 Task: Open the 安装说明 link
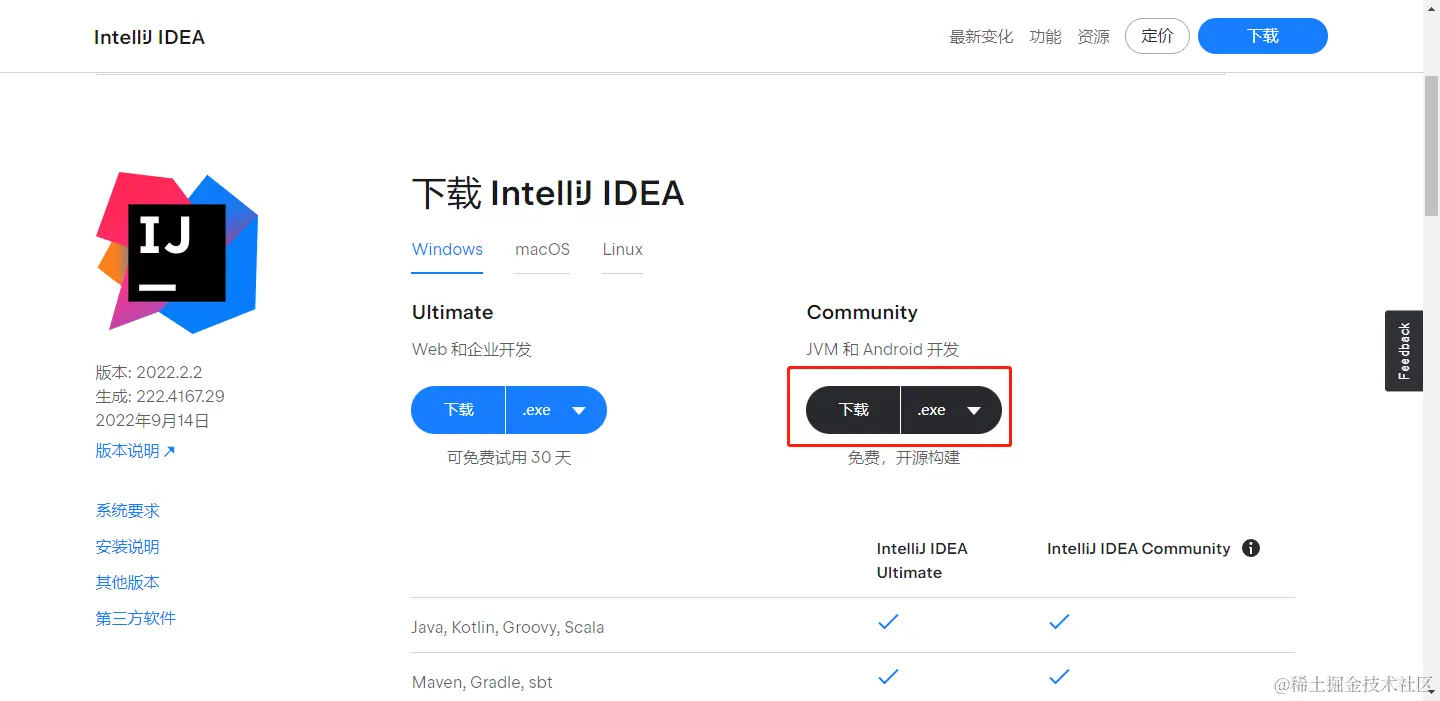[x=127, y=547]
